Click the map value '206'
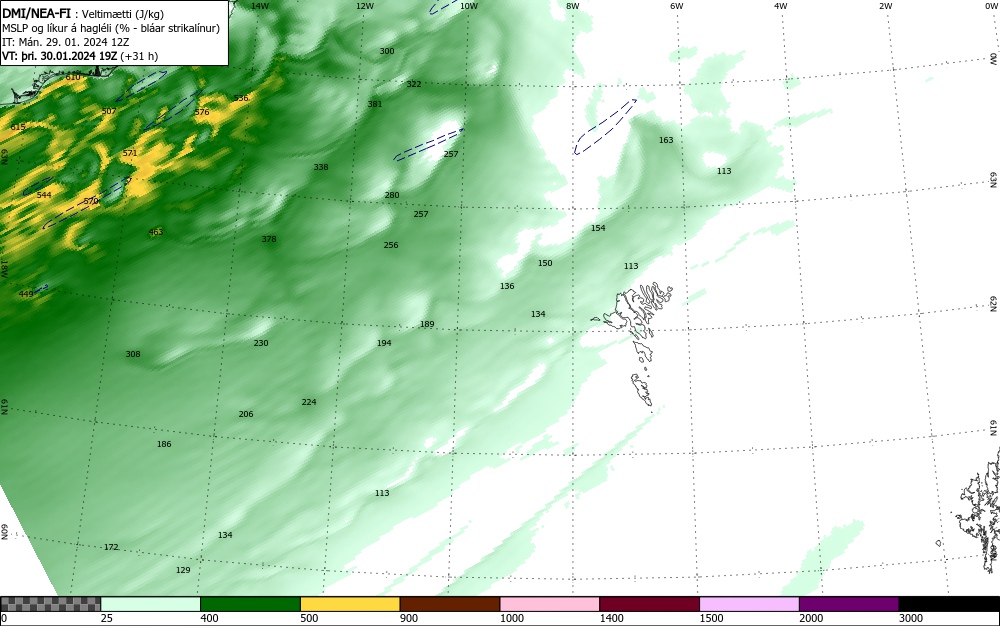The height and width of the screenshot is (626, 1000). click(246, 414)
